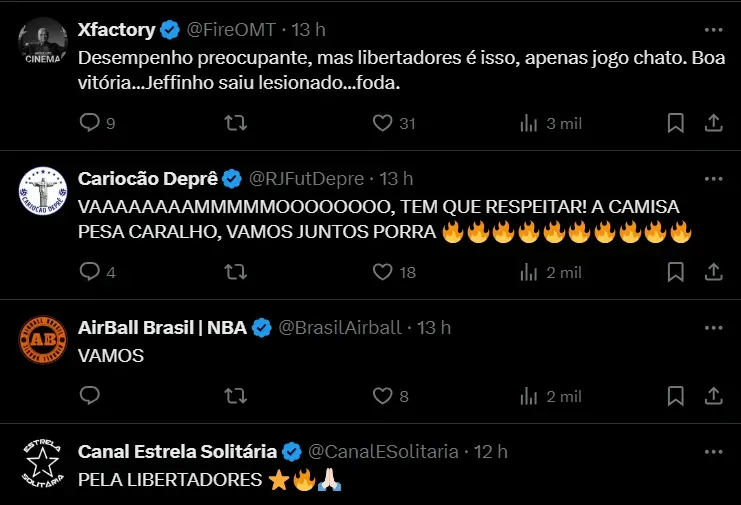Like the Cariocão Deprê tweet
This screenshot has height=505, width=741.
382,272
